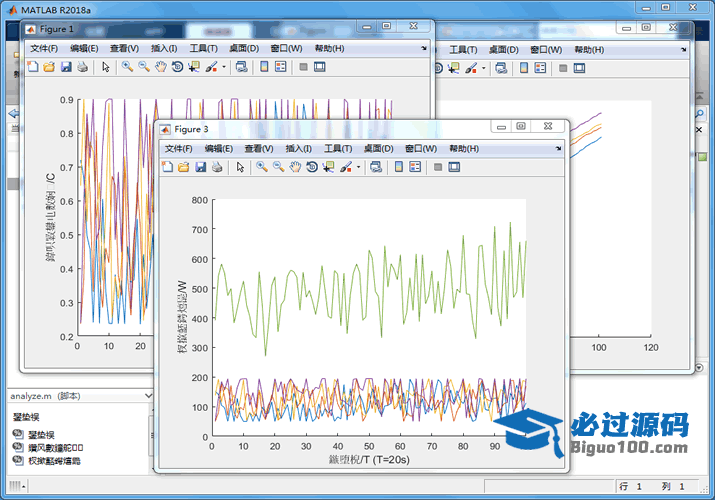Open 文件(F) menu in Figure 3
The image size is (715, 500).
click(x=178, y=149)
